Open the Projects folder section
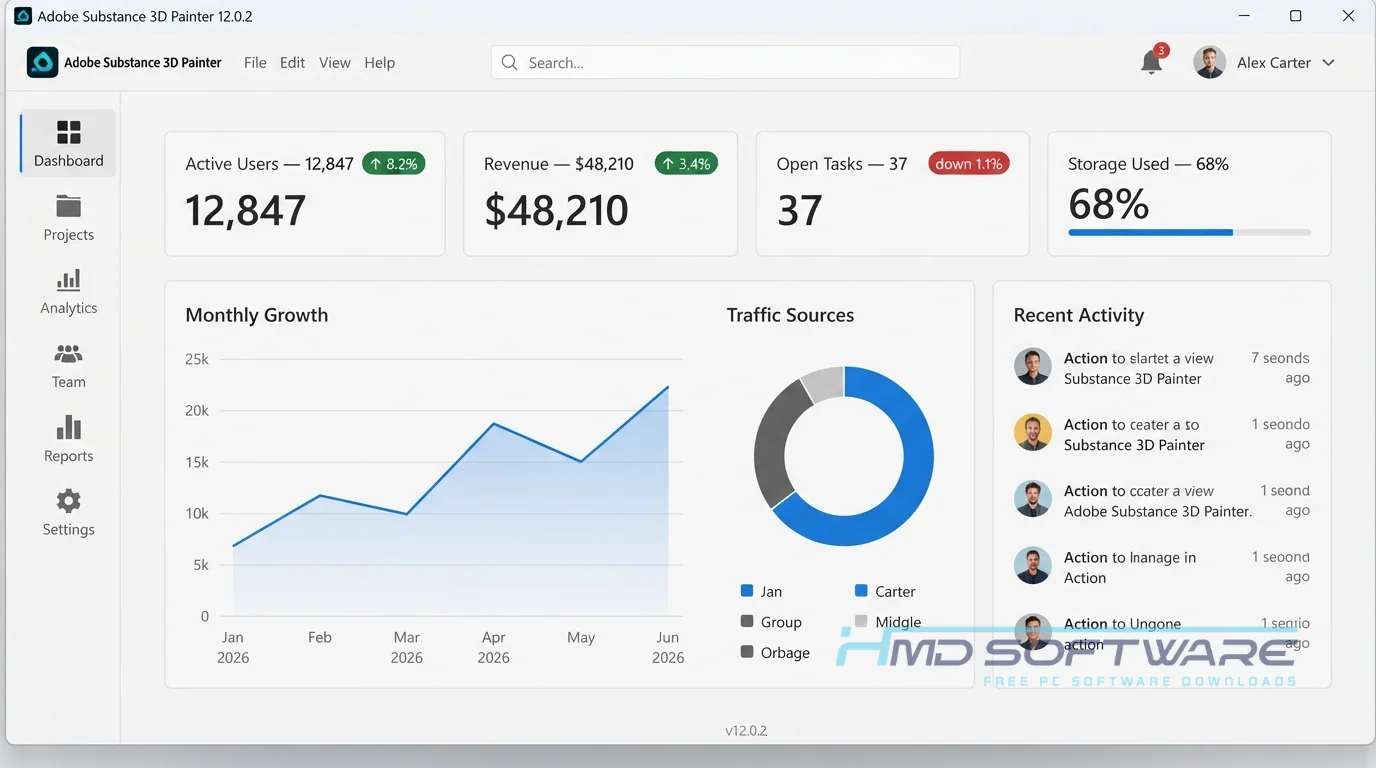 (68, 218)
